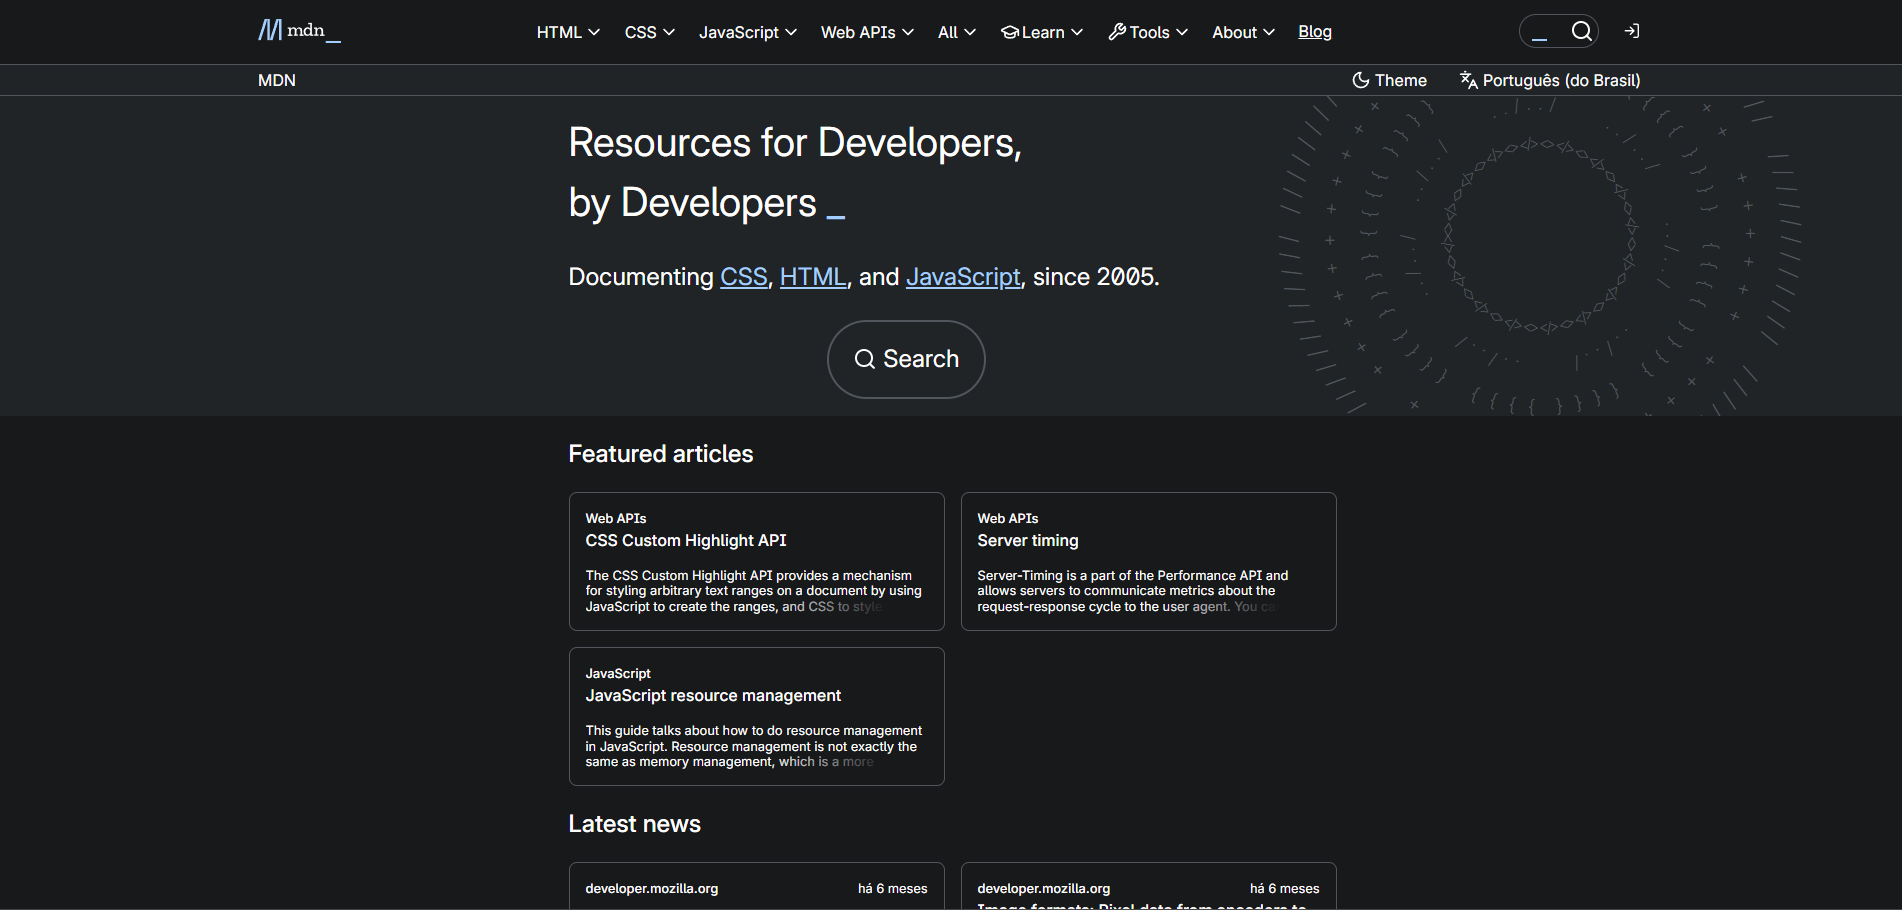1902x910 pixels.
Task: Click the MDN logo in the header
Action: [299, 31]
